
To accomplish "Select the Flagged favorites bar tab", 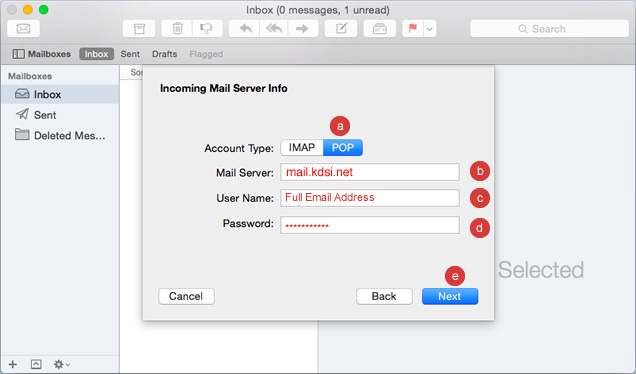I will (x=206, y=54).
